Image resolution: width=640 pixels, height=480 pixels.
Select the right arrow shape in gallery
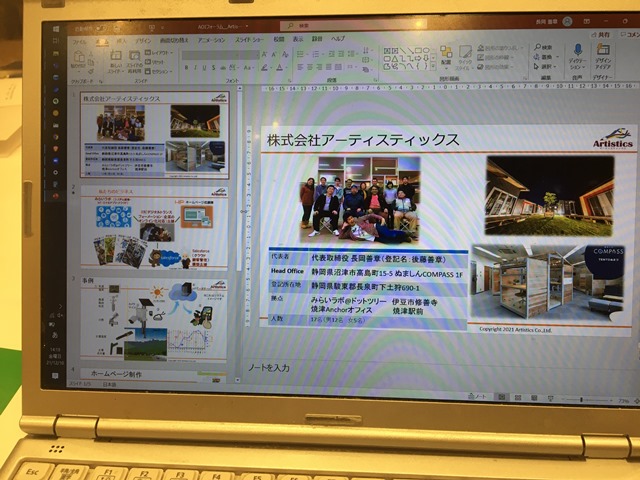(418, 59)
